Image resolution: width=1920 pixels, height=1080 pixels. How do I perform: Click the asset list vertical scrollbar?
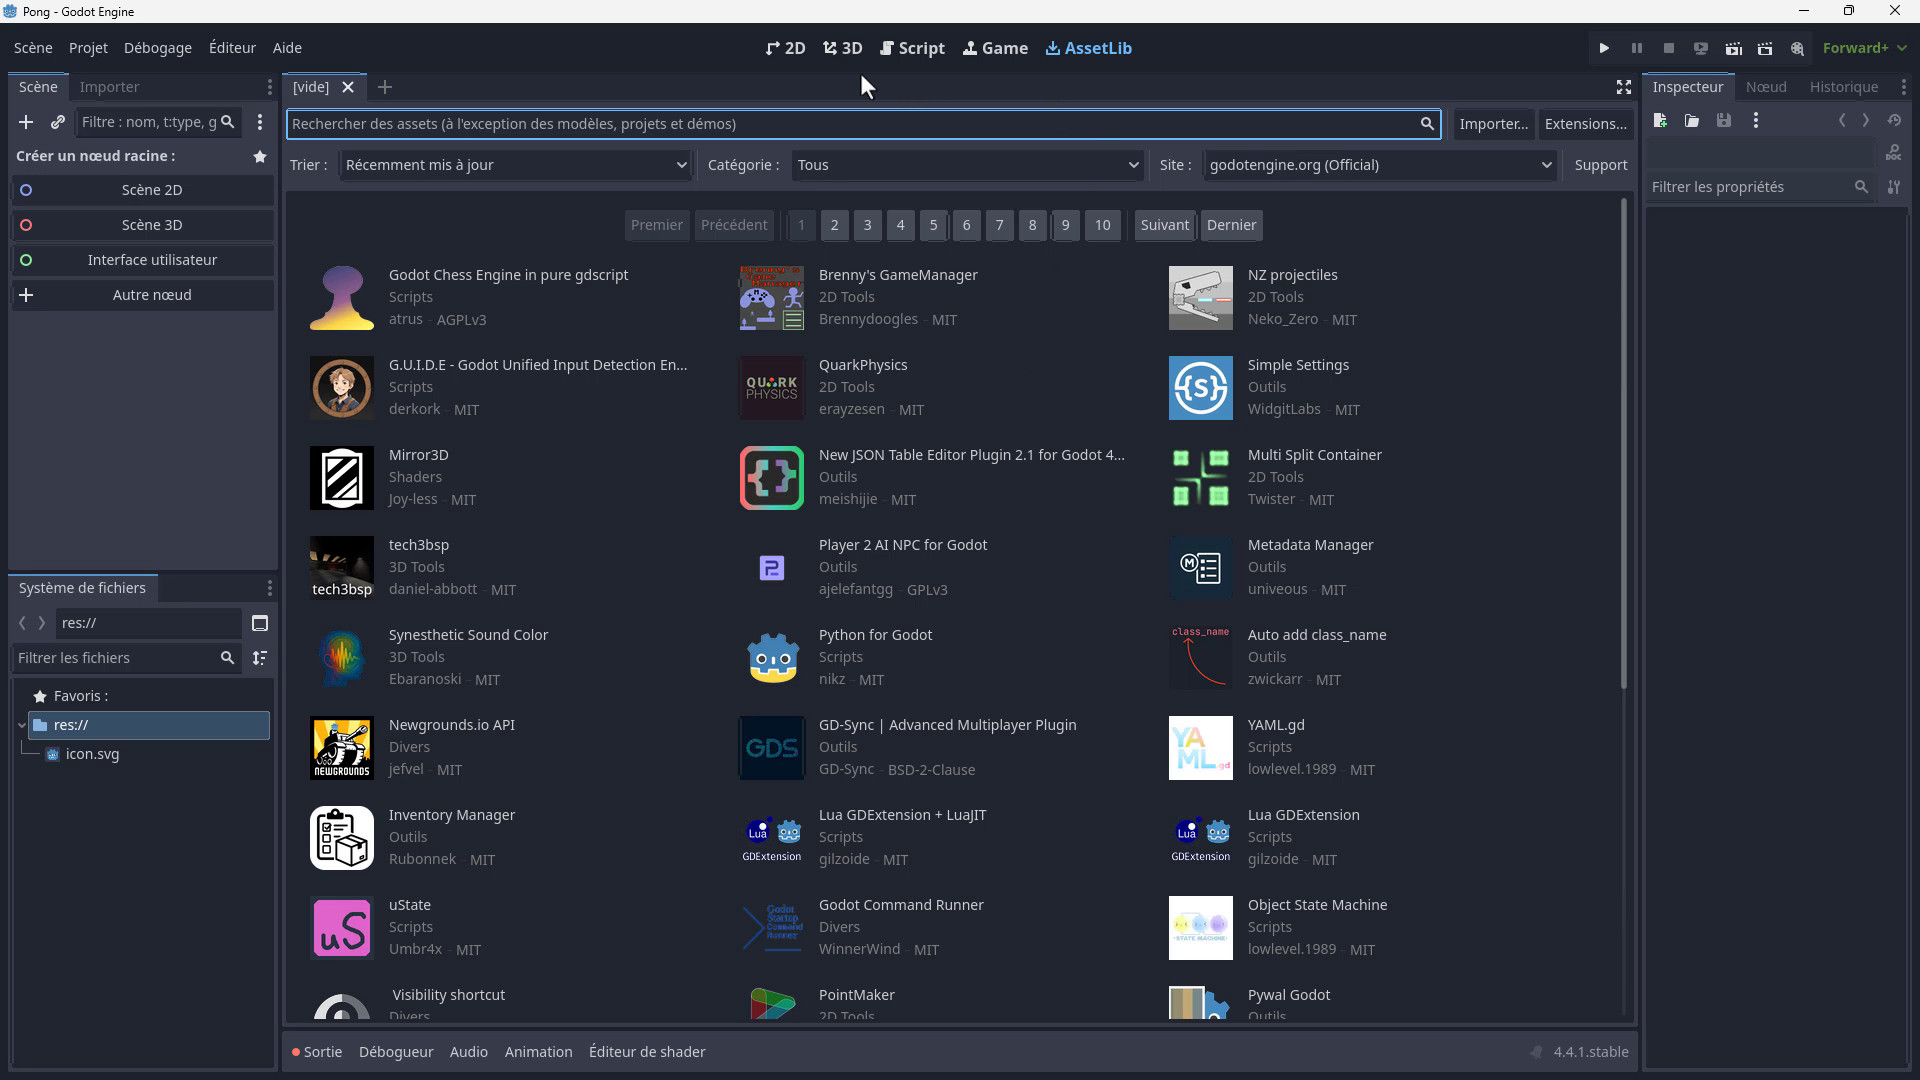click(x=1623, y=445)
